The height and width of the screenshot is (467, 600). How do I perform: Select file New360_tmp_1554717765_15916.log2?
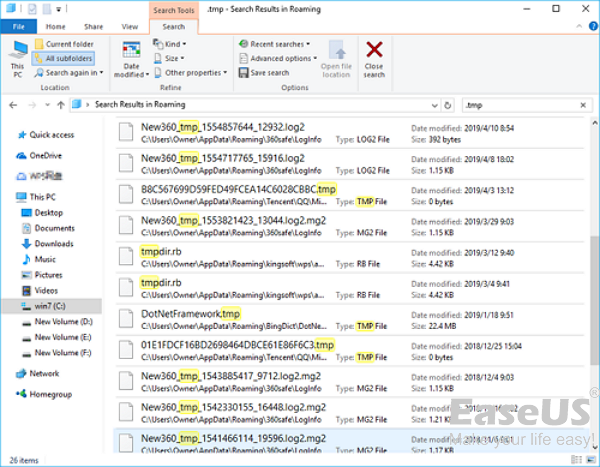point(350,164)
